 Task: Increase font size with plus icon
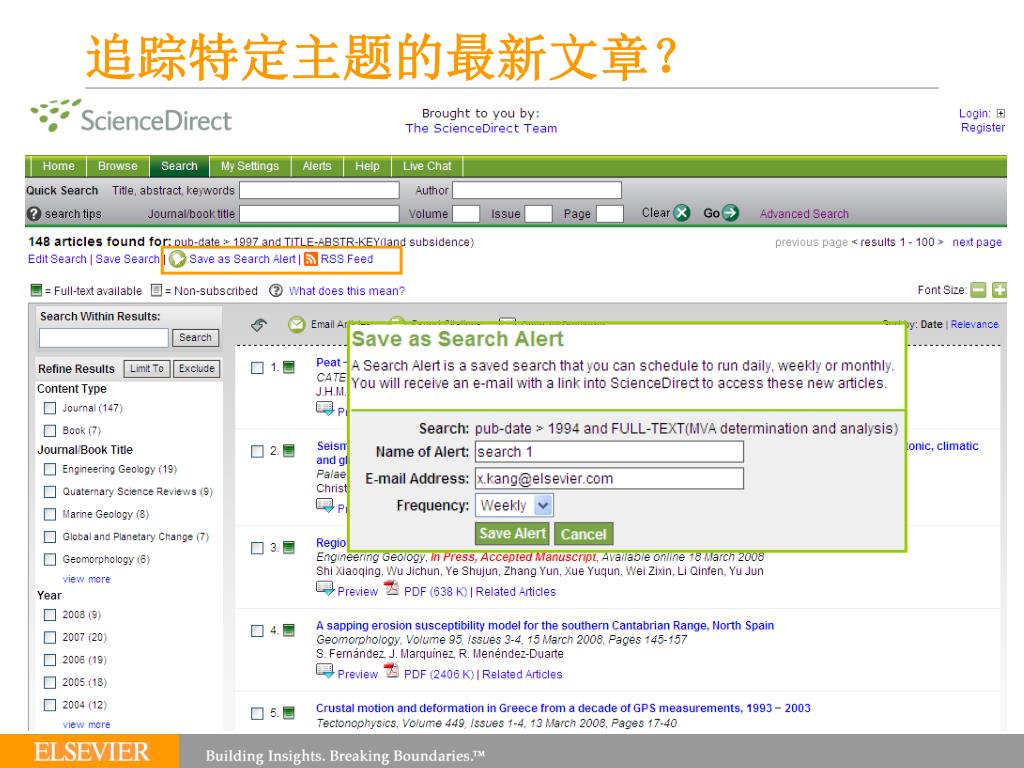(999, 290)
